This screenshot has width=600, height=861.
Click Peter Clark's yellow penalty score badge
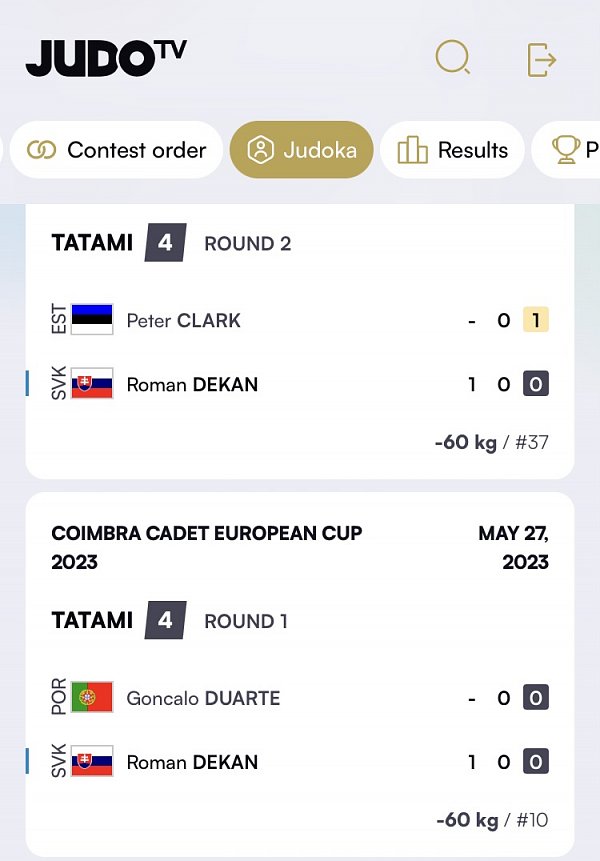pos(536,320)
